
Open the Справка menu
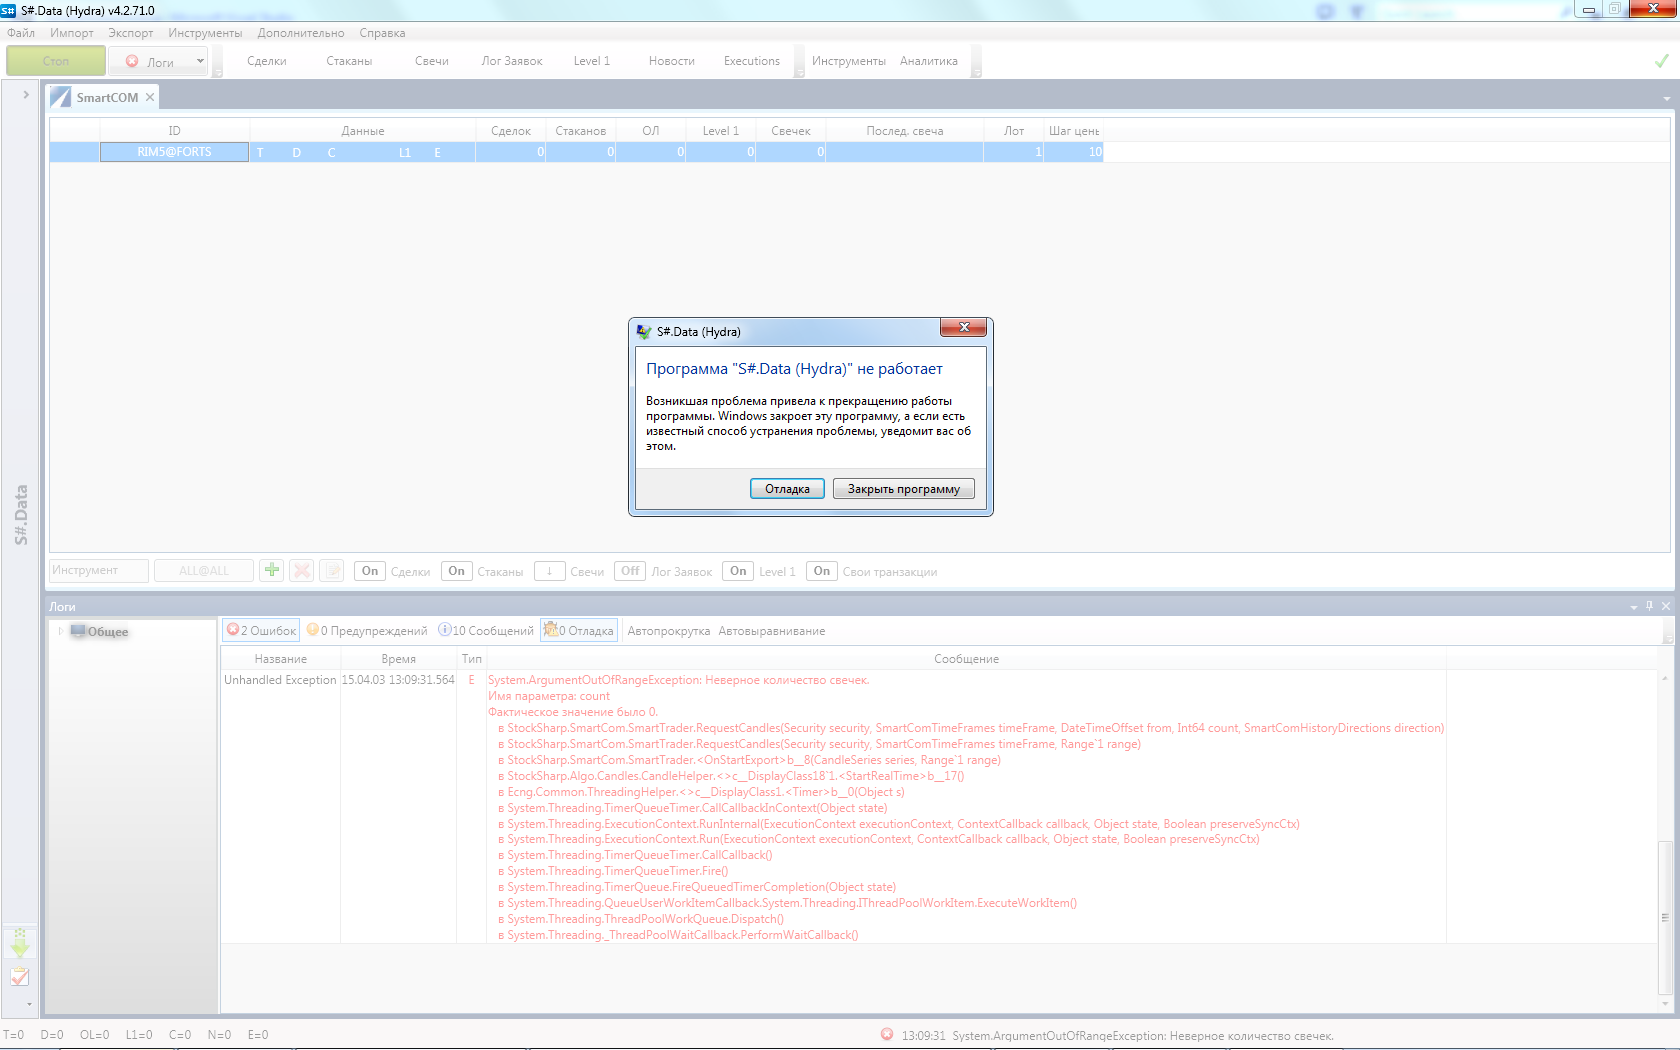382,33
